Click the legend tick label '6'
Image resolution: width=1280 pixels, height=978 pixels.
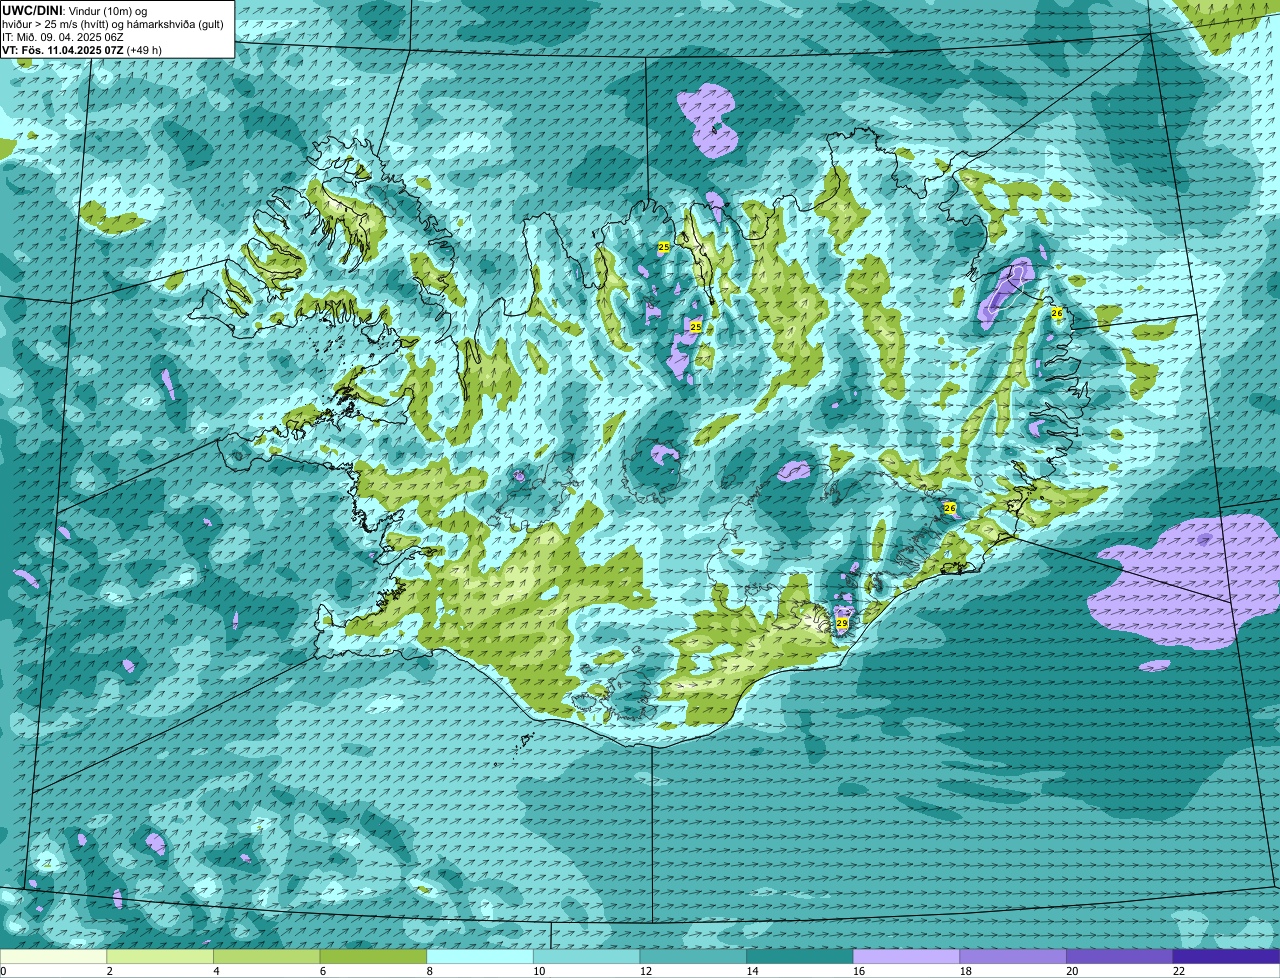click(x=322, y=971)
